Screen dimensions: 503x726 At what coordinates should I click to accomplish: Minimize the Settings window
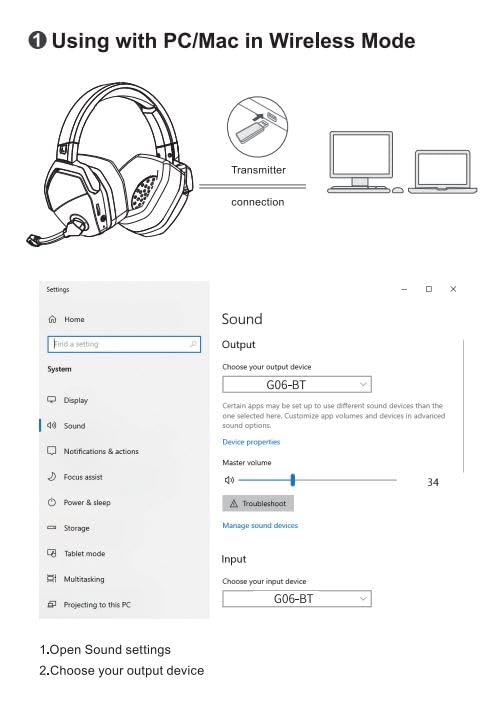pos(404,289)
